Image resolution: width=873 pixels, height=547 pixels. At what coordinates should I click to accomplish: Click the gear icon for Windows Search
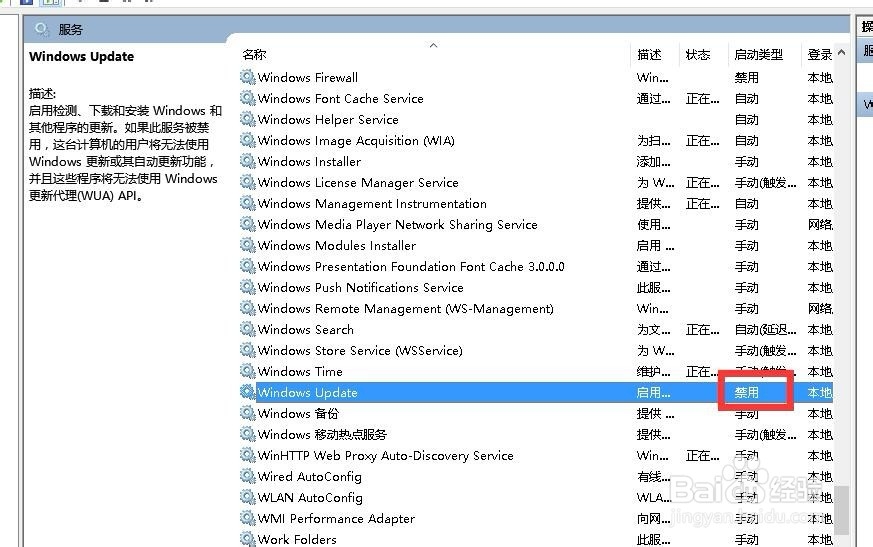(248, 329)
